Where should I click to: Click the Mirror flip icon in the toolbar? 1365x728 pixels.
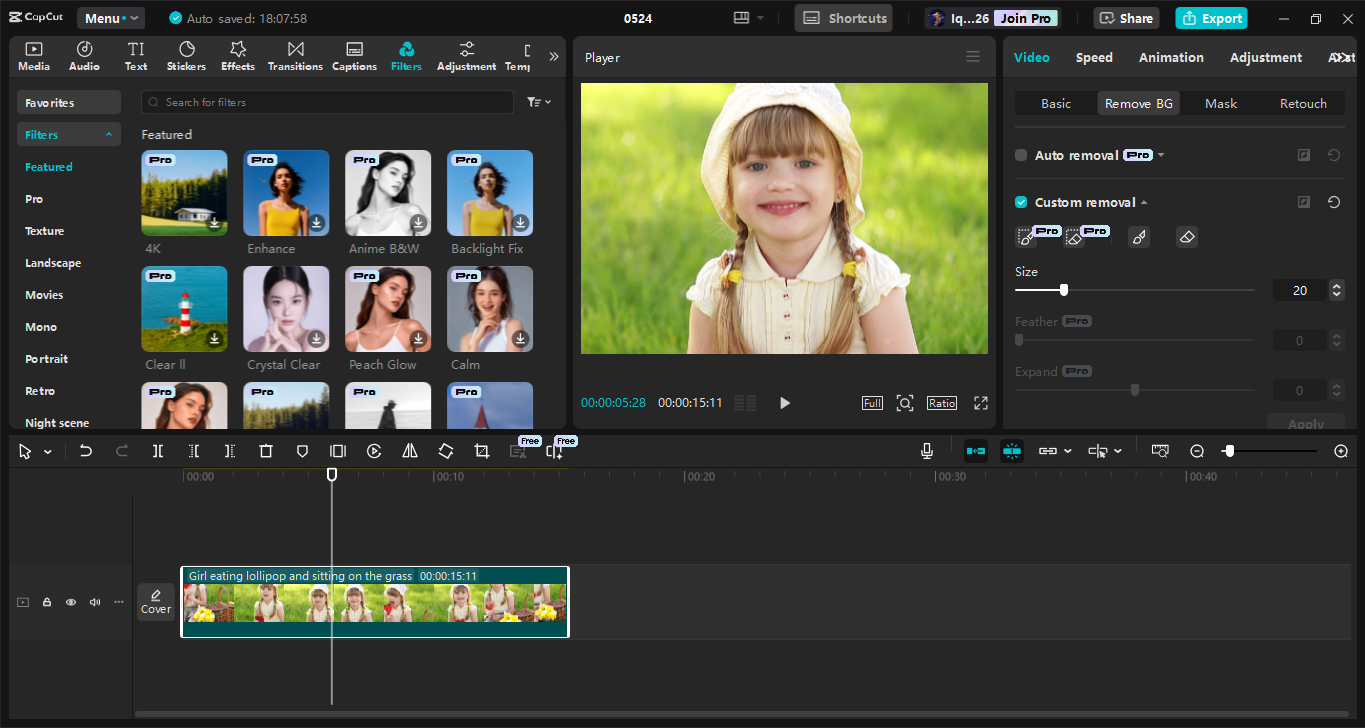point(409,451)
